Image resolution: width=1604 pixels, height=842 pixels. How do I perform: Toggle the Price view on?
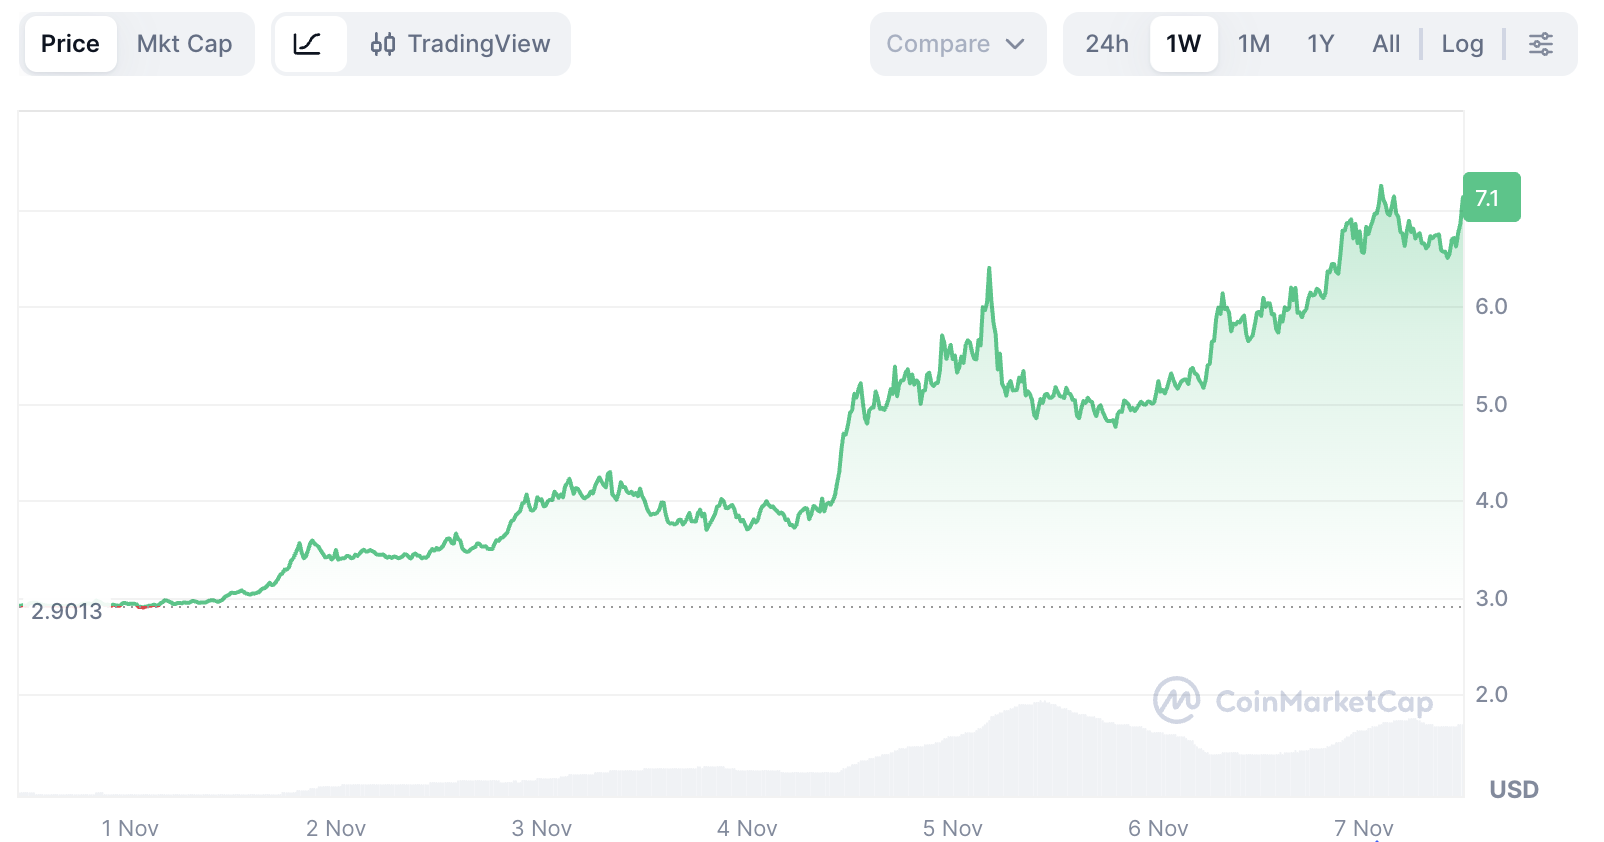pos(69,43)
